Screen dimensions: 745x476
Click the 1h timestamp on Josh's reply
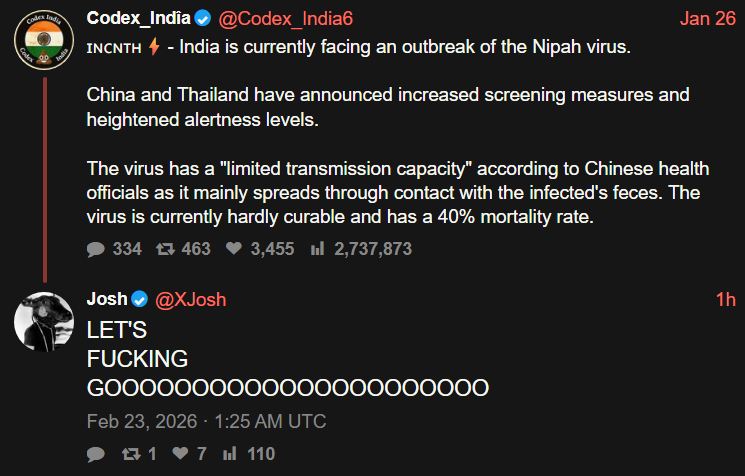725,299
